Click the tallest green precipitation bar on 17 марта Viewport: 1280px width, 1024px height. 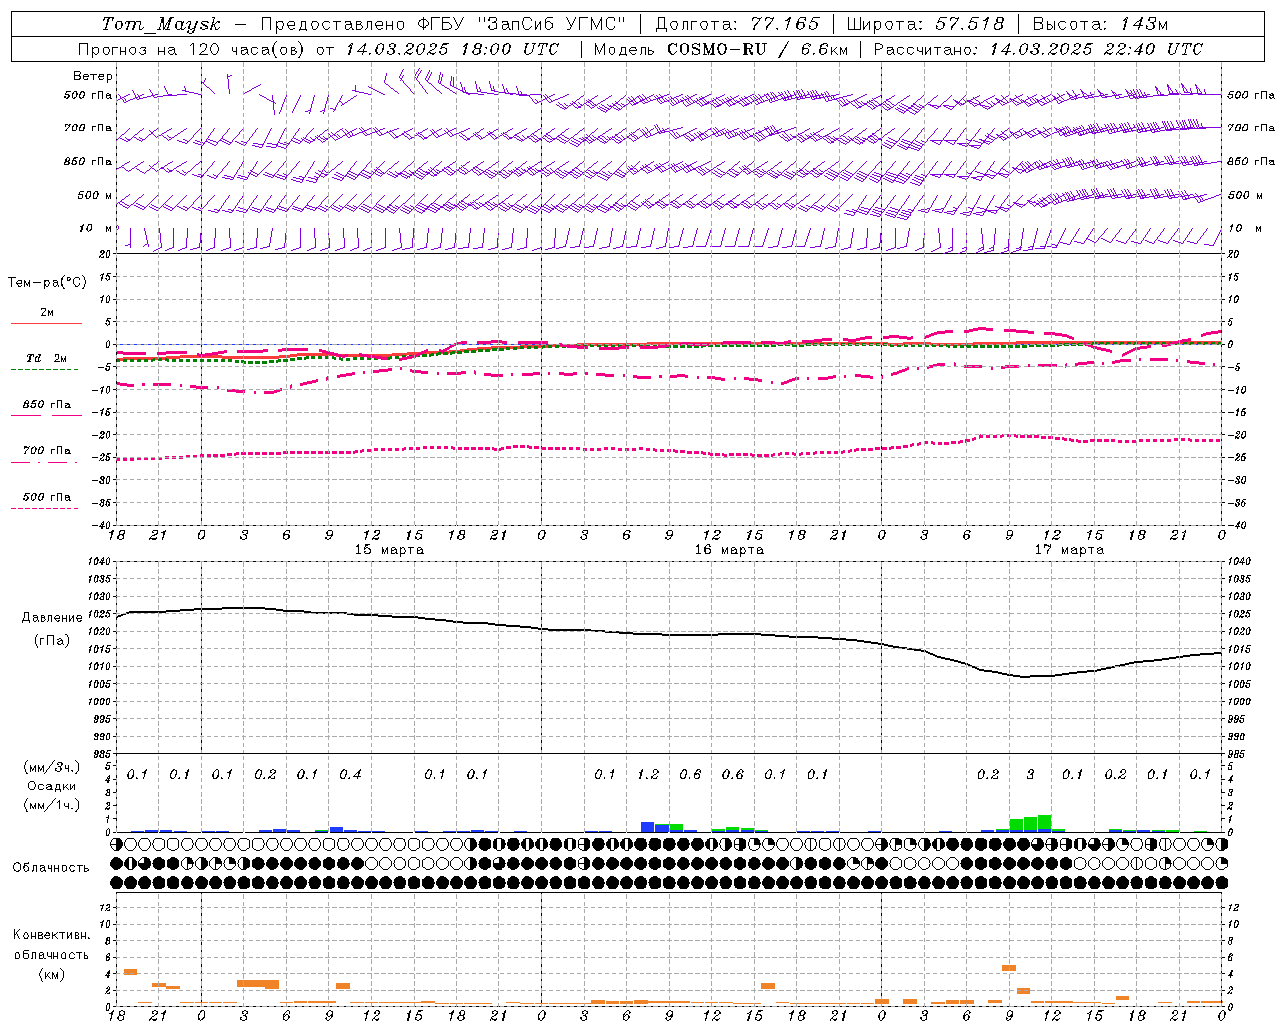[x=1044, y=823]
